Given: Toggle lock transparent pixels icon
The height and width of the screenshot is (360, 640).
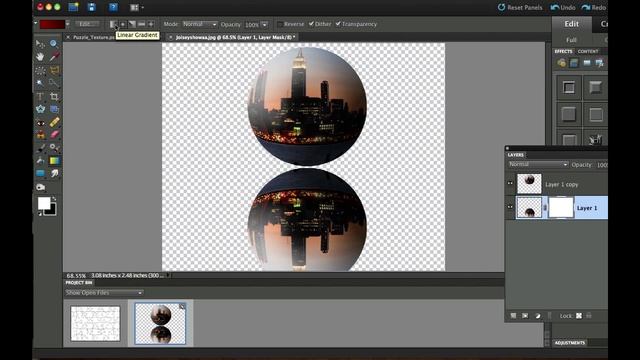Looking at the screenshot, I should [x=579, y=316].
